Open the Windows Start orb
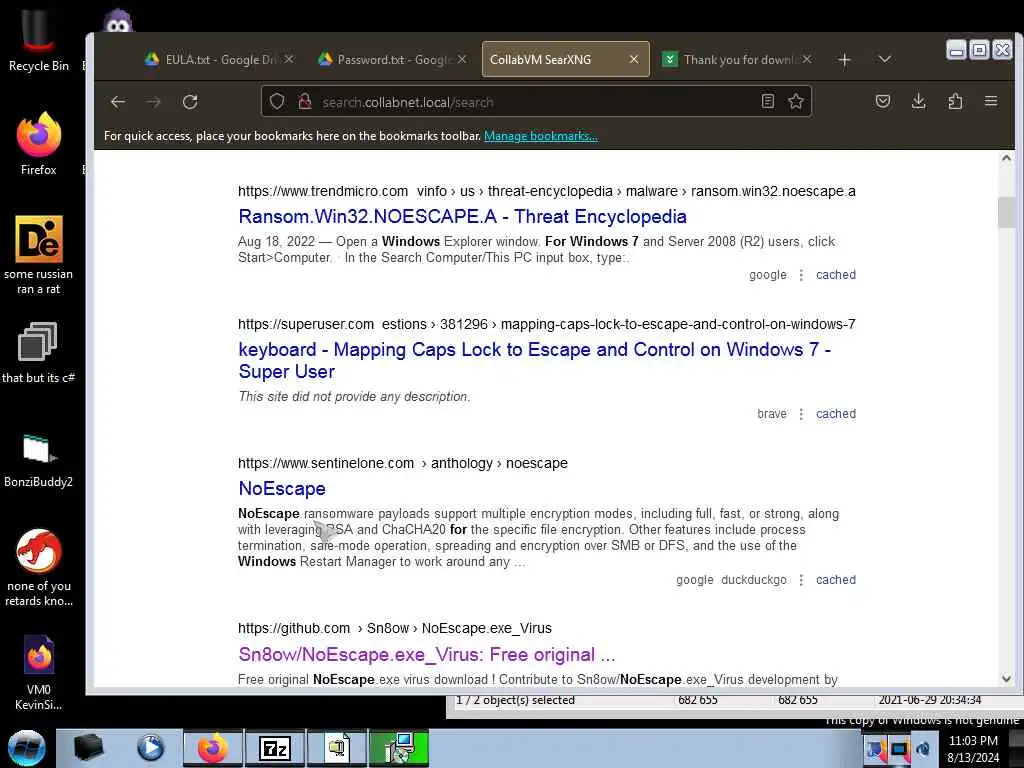The width and height of the screenshot is (1024, 768). coord(27,748)
